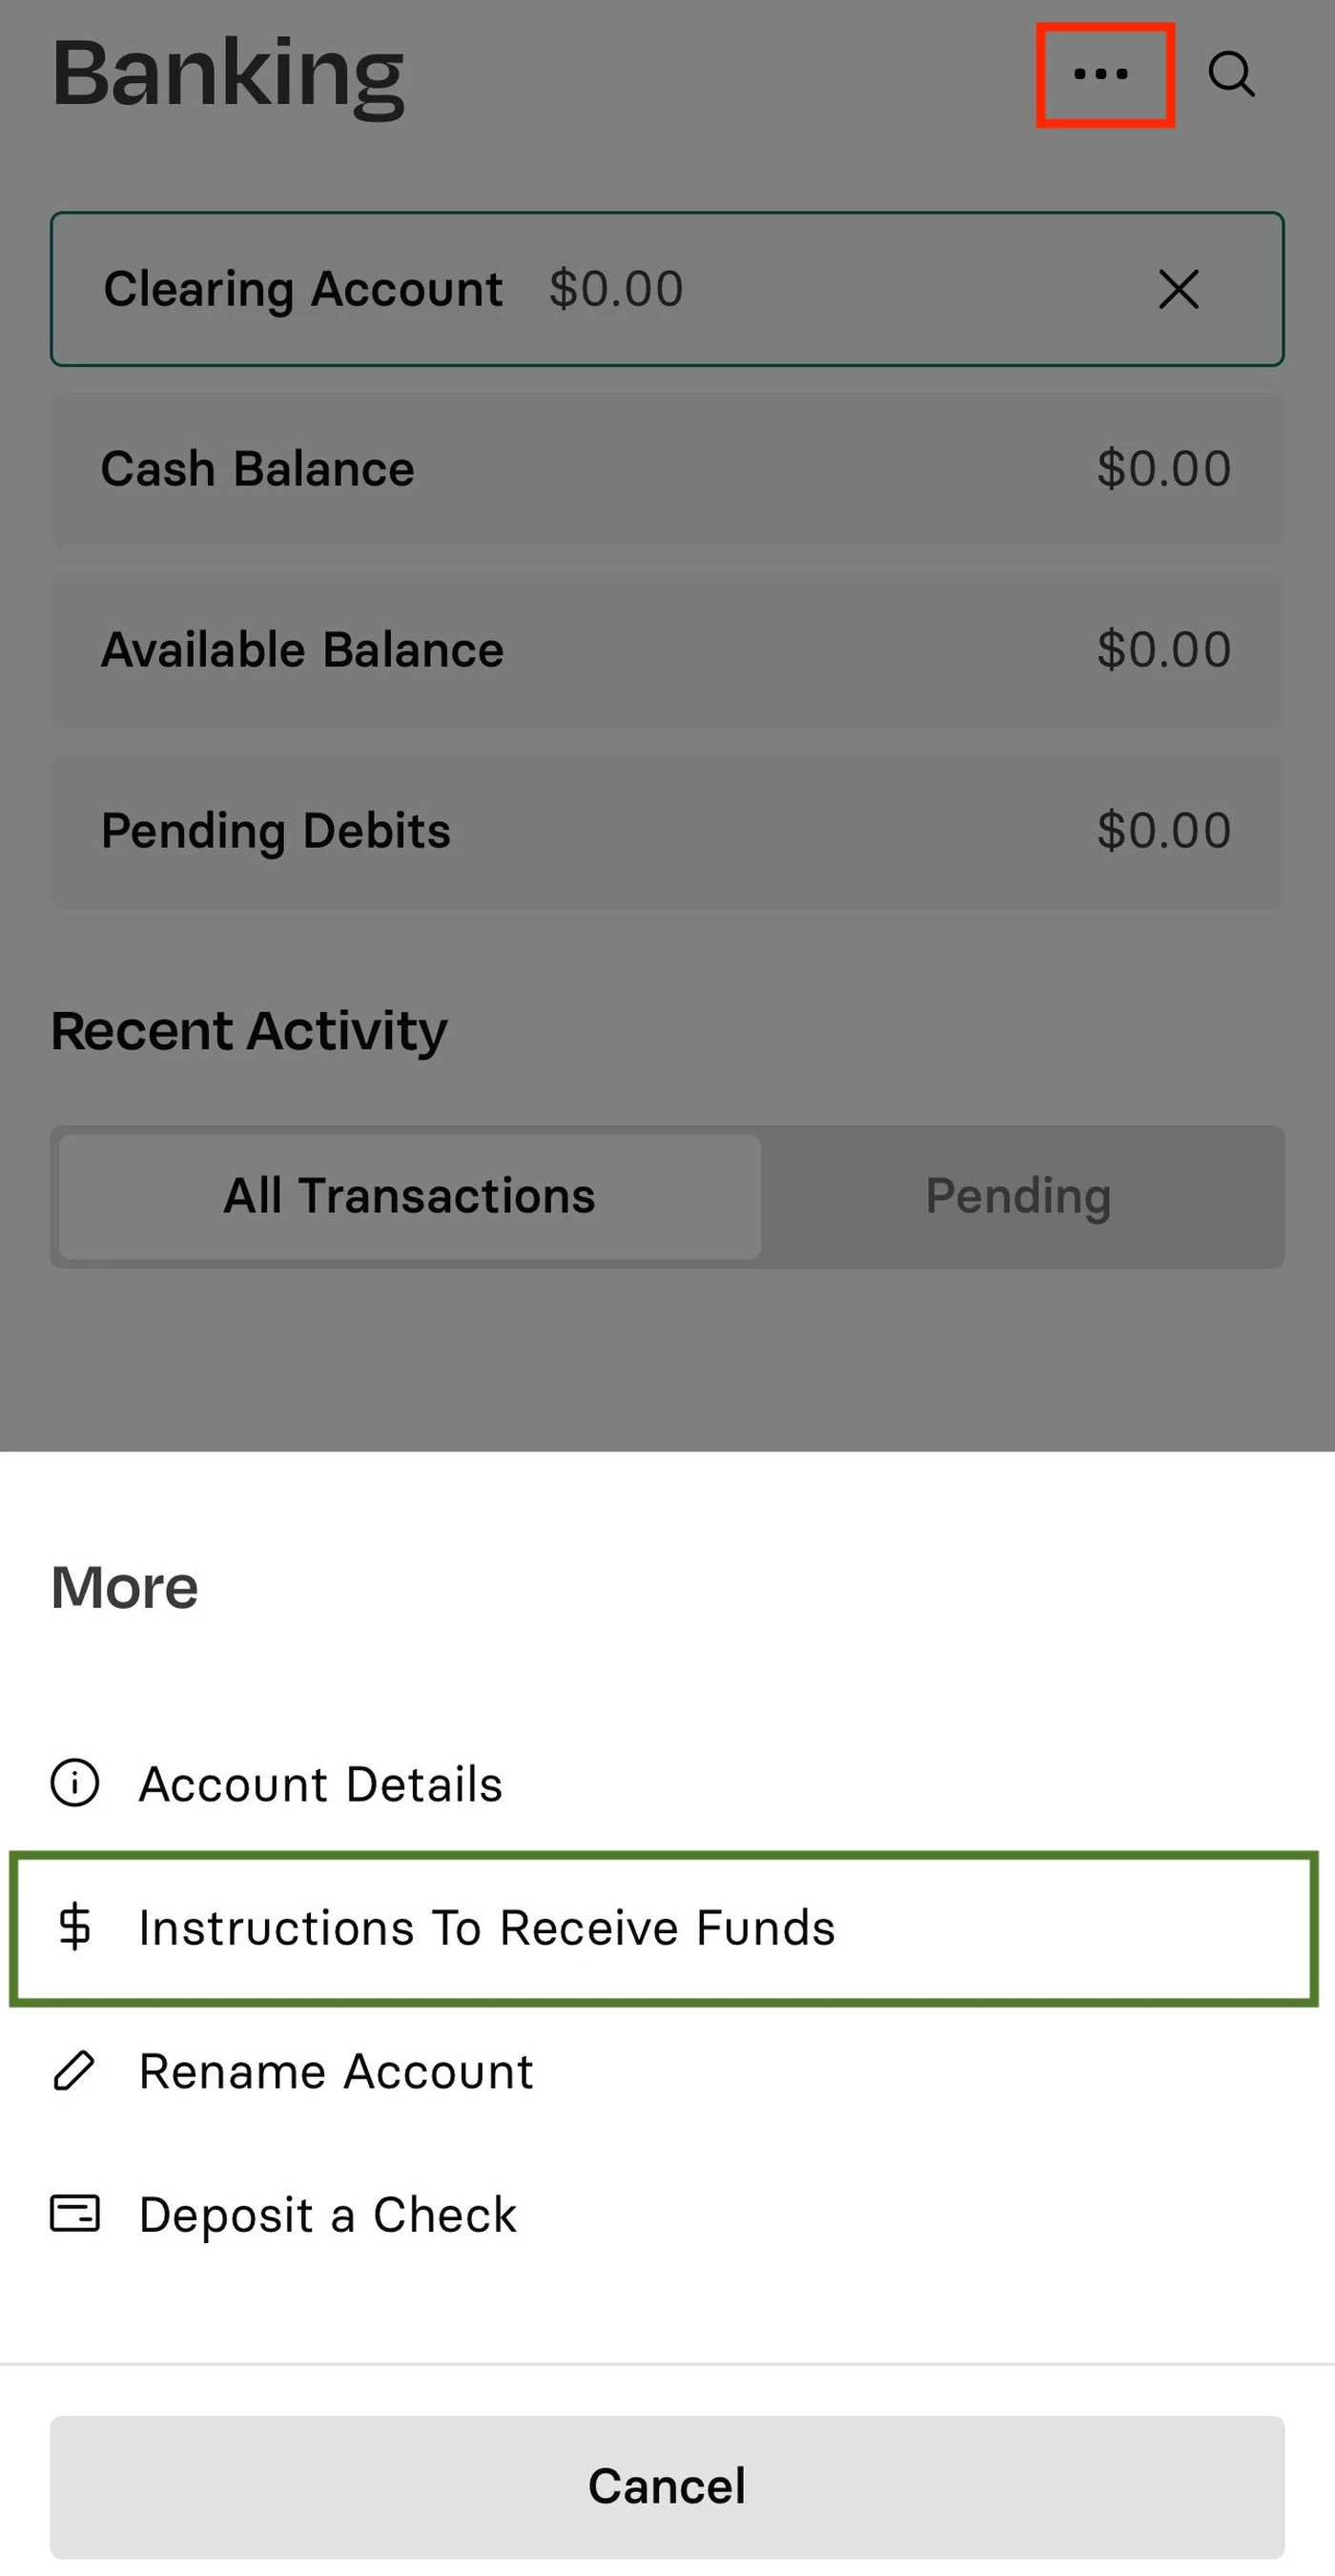This screenshot has width=1335, height=2576.
Task: Open the Cash Balance row
Action: pos(667,469)
